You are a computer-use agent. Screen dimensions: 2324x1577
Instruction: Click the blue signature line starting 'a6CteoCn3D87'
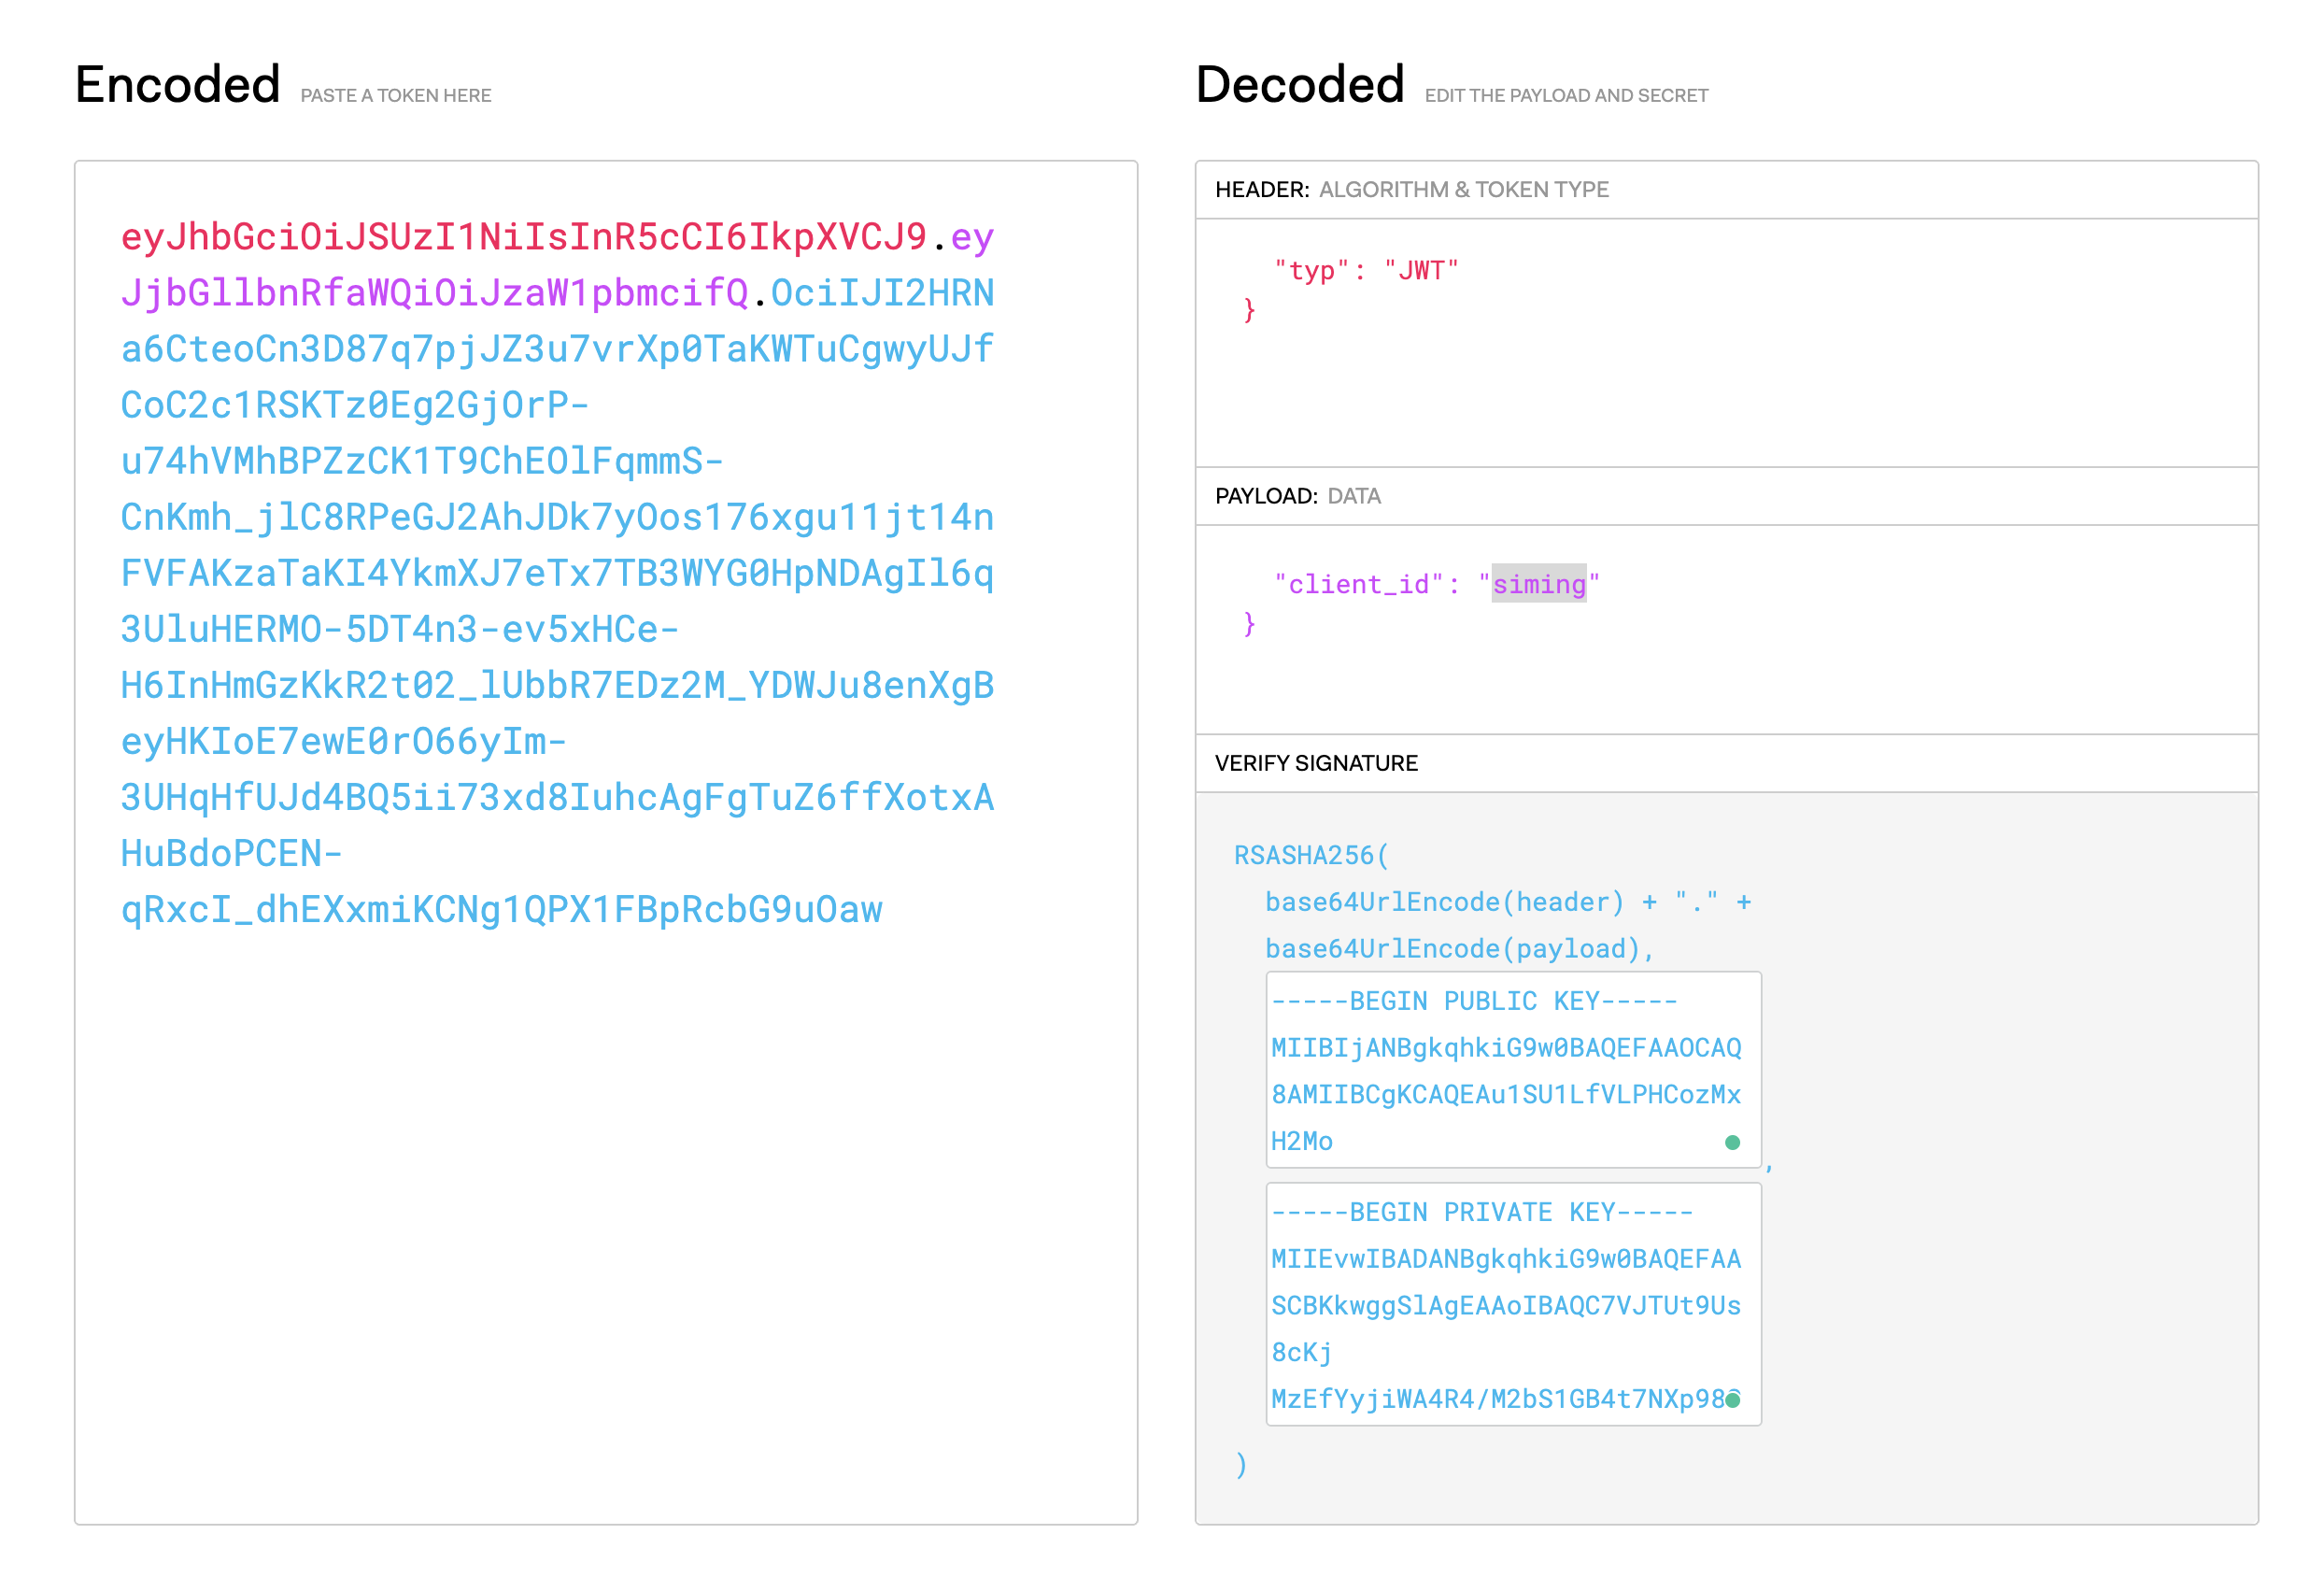point(557,349)
